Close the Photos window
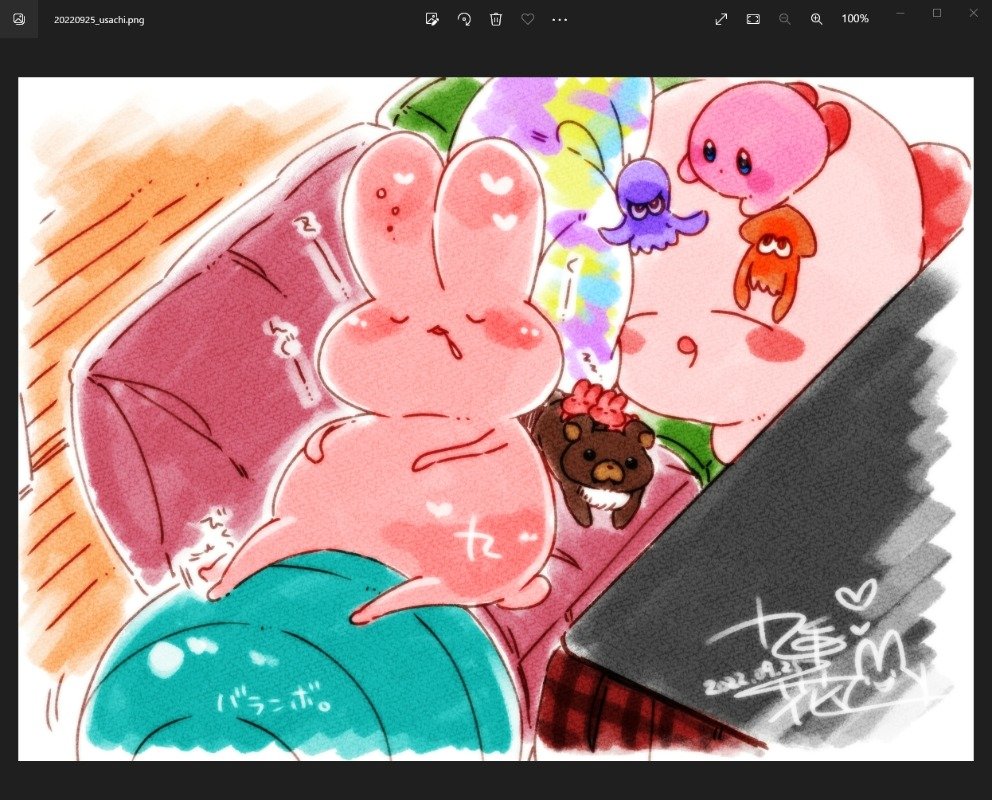This screenshot has width=992, height=800. [x=974, y=13]
